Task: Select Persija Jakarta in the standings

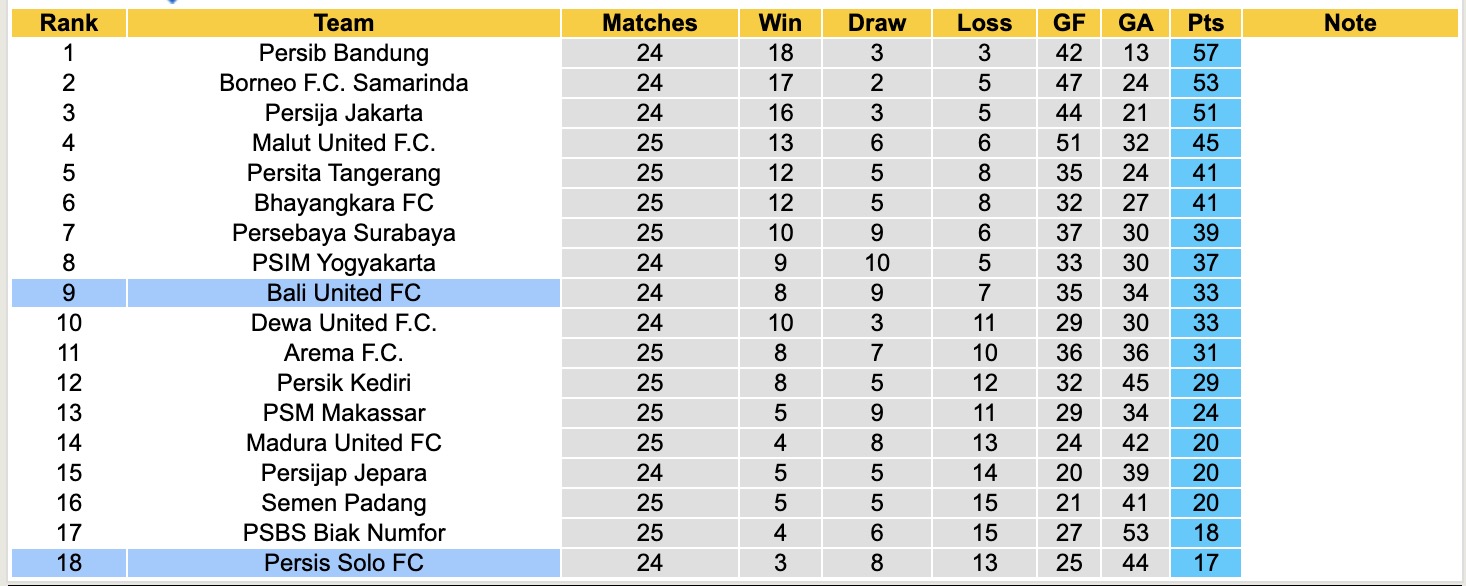Action: pos(343,113)
